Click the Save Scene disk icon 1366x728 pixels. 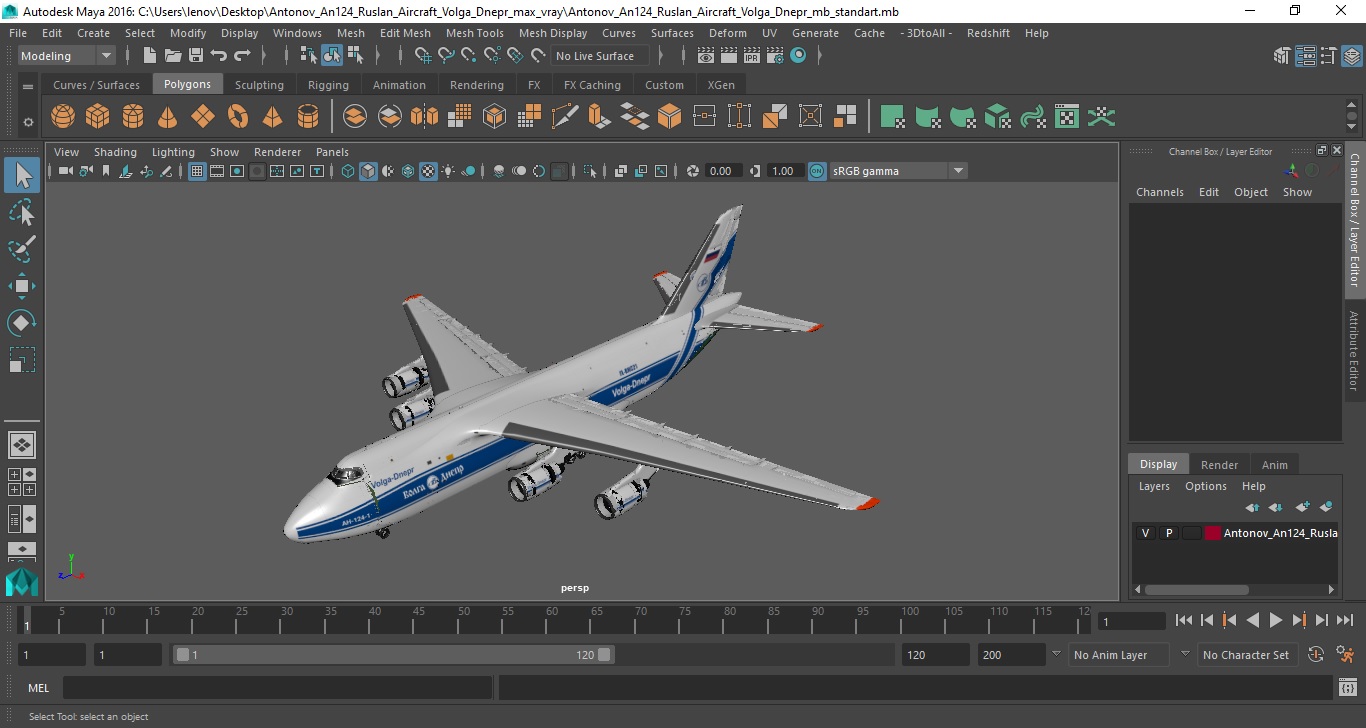[196, 56]
